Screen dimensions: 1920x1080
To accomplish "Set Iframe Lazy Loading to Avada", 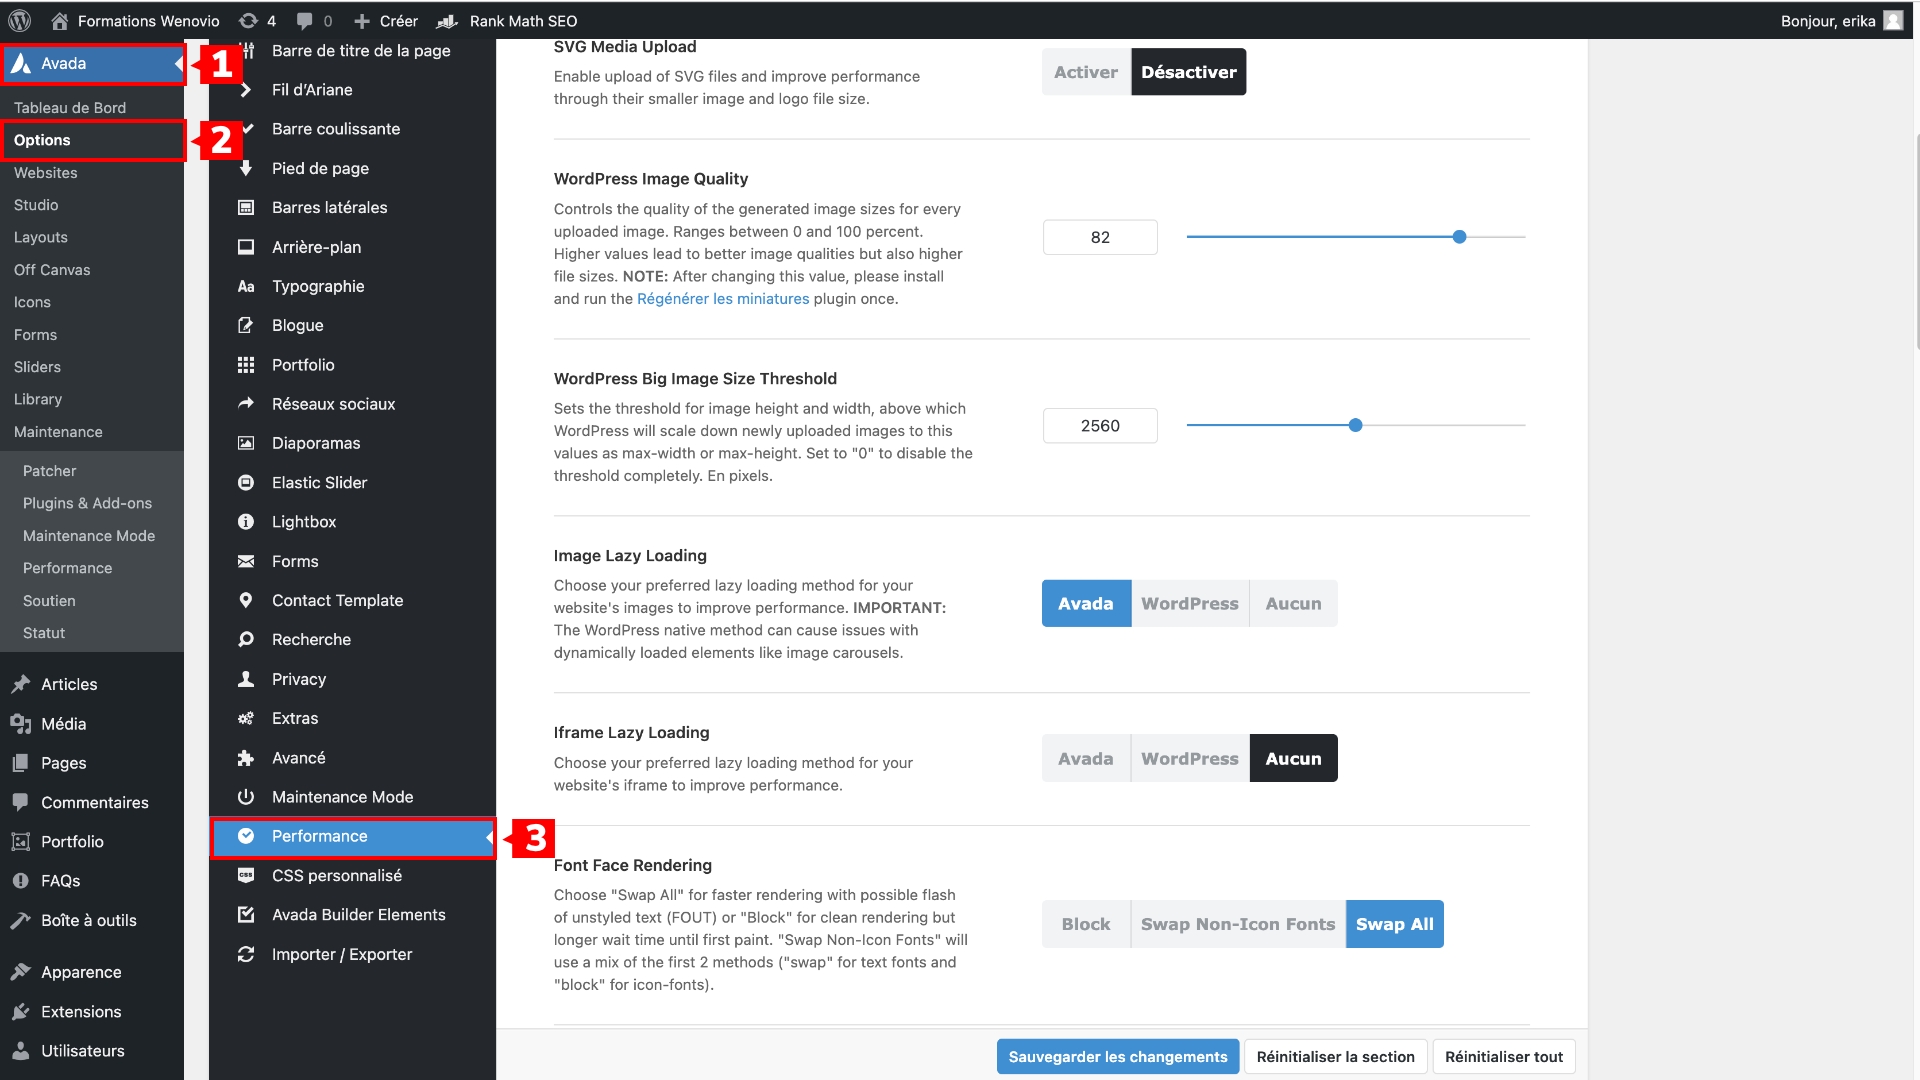I will click(1086, 759).
